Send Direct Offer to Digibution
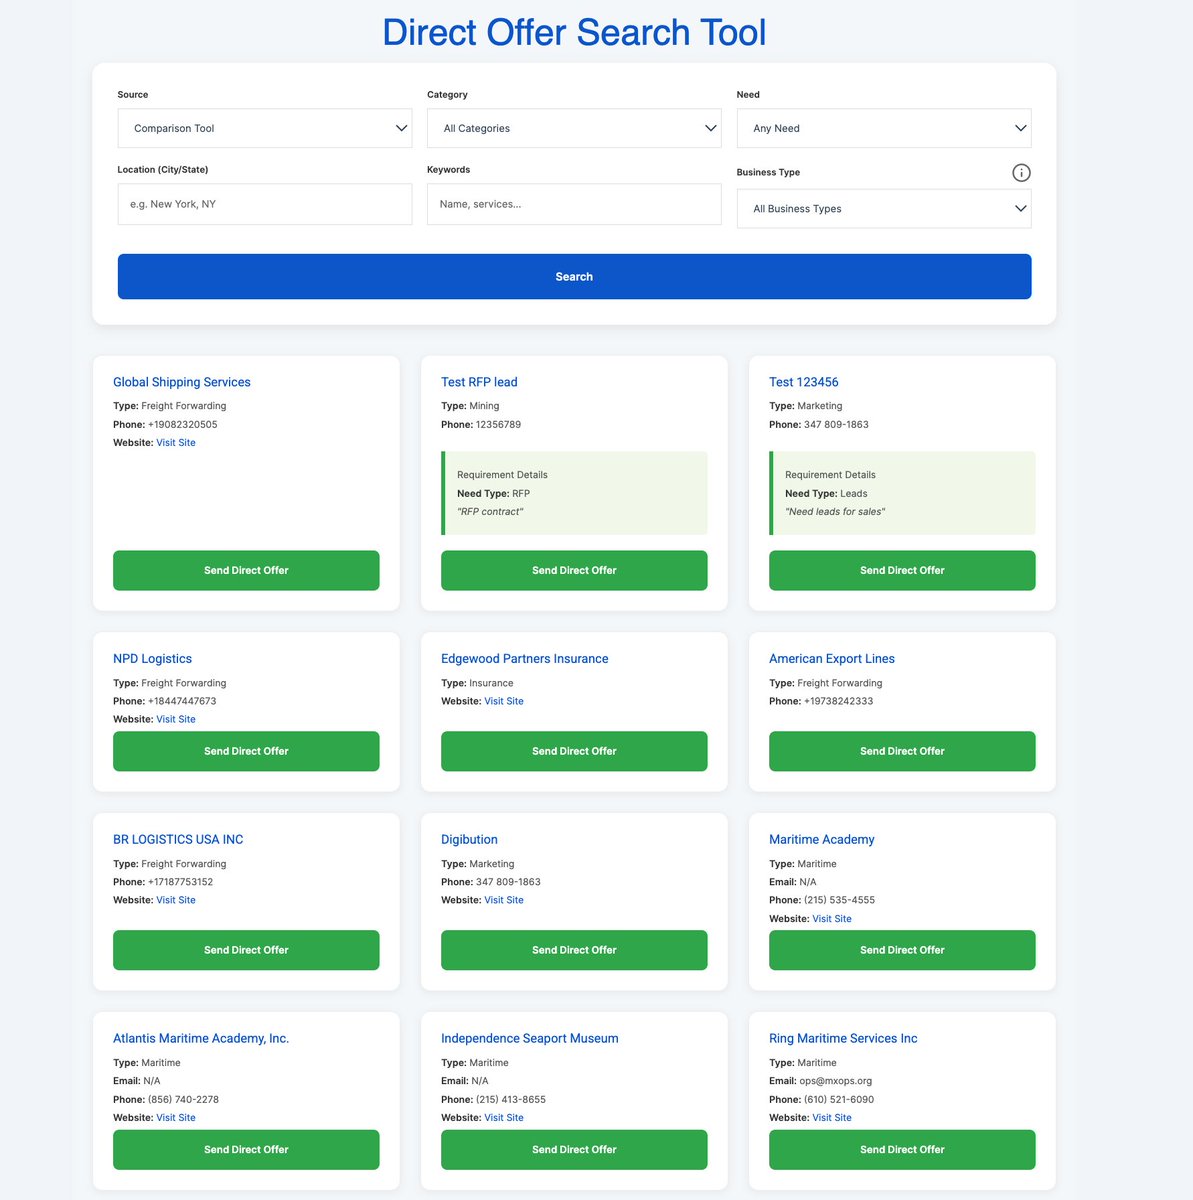The height and width of the screenshot is (1200, 1193). [x=574, y=950]
